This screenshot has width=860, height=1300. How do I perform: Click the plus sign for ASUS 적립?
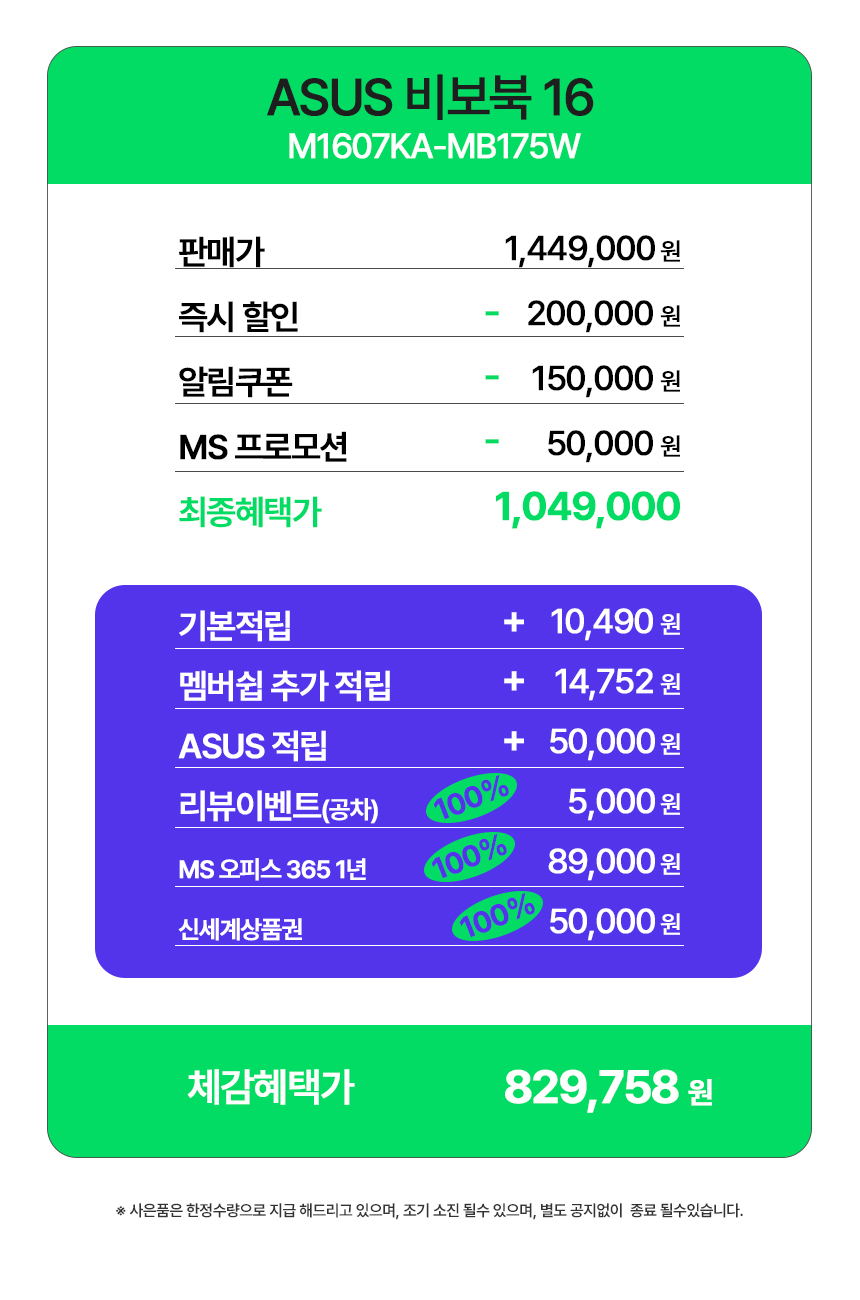tap(514, 741)
